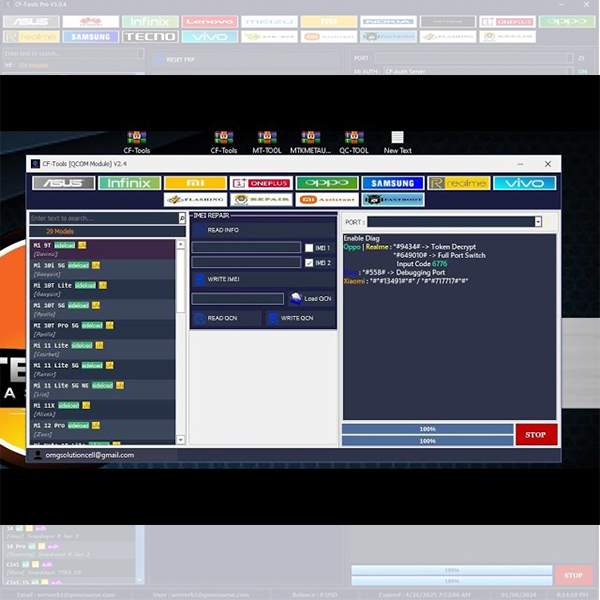
Task: Select the Infinix brand icon
Action: [x=129, y=183]
